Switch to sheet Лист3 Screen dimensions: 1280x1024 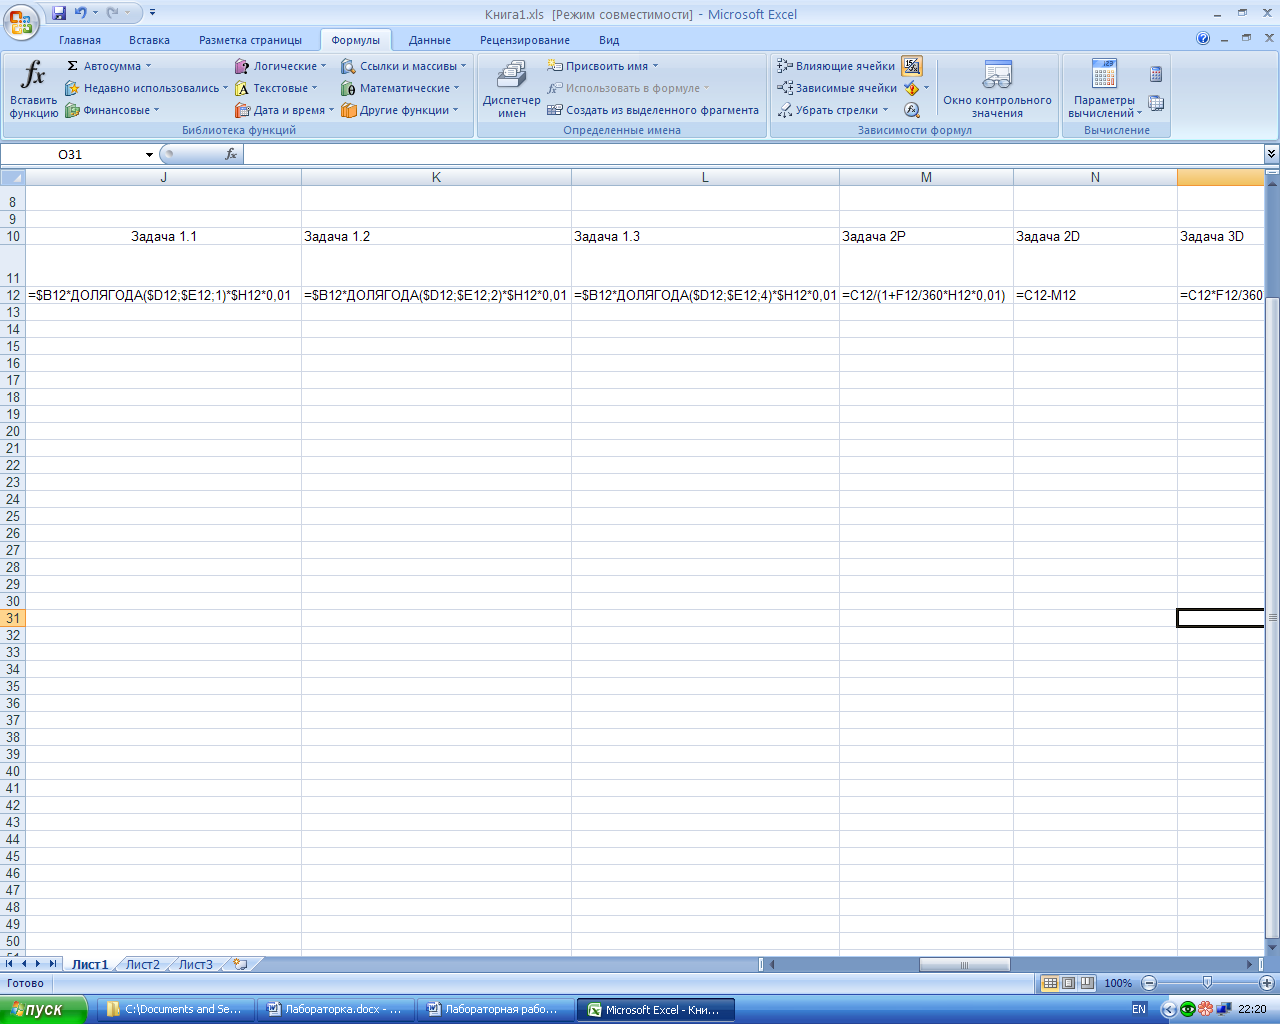coord(196,965)
